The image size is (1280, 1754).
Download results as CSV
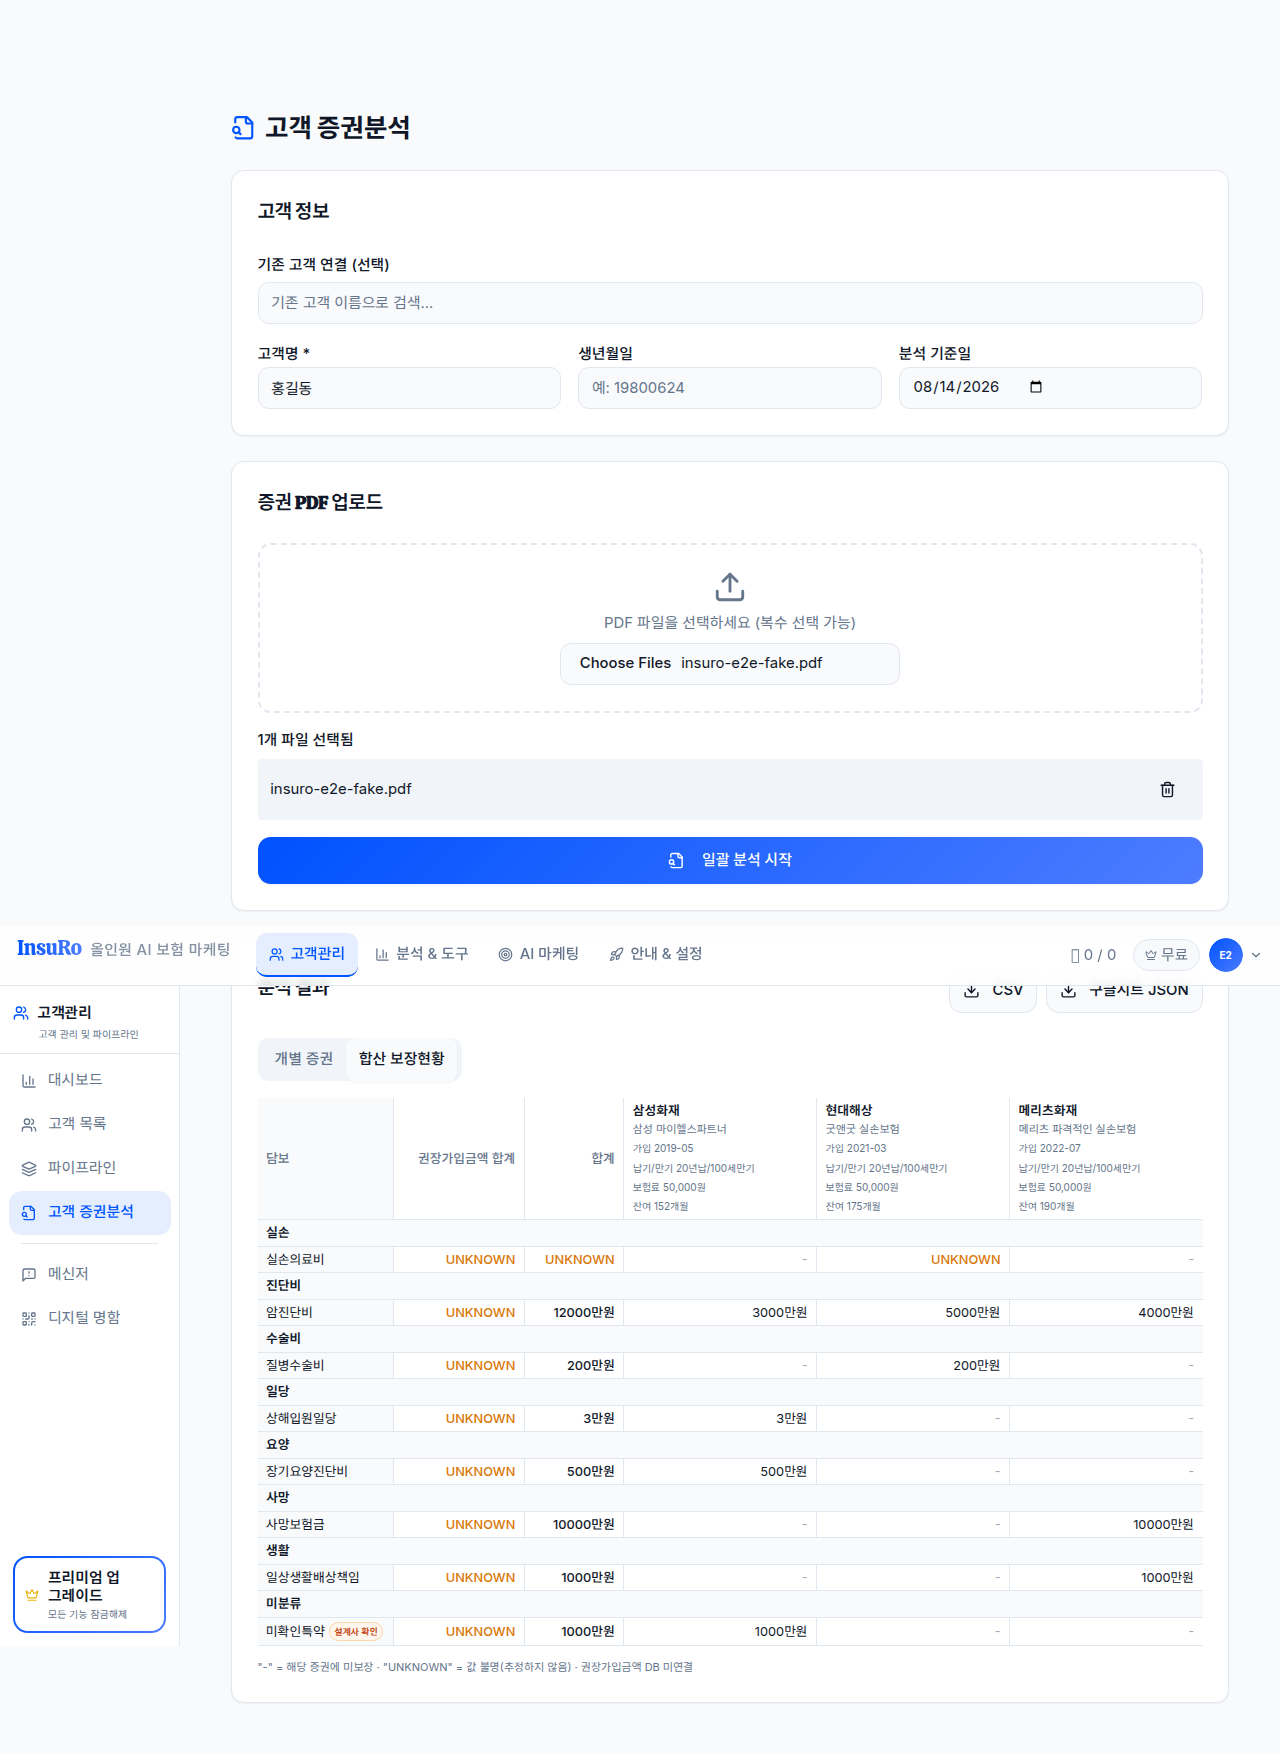[993, 990]
